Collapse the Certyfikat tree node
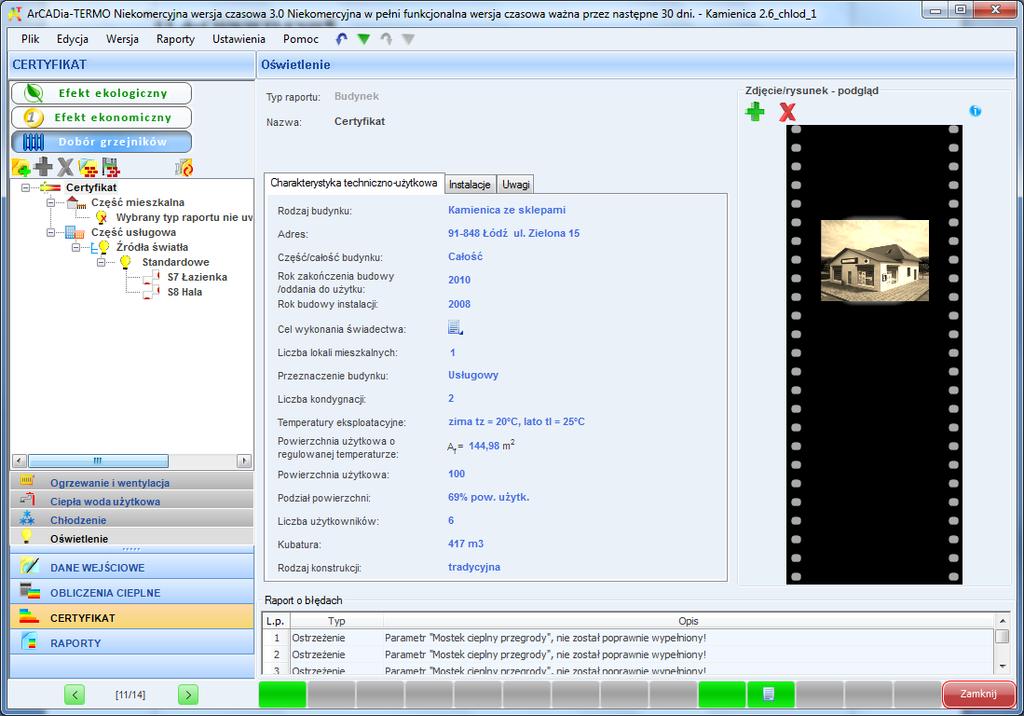1024x716 pixels. (x=25, y=187)
